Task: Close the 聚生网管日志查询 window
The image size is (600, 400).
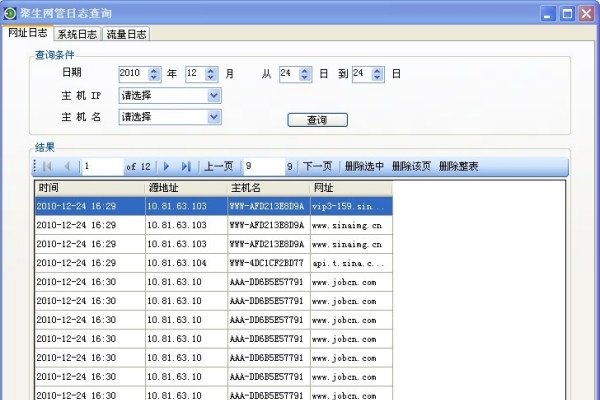Action: (587, 14)
